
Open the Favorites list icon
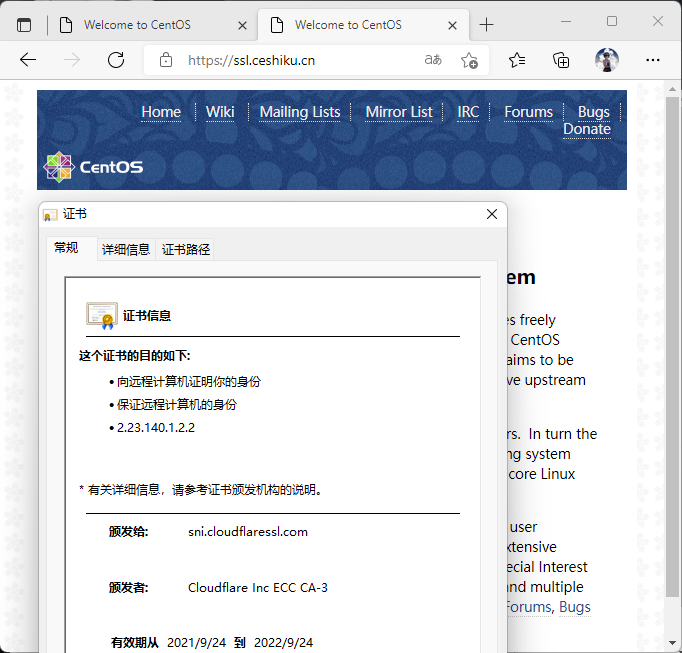pyautogui.click(x=517, y=60)
